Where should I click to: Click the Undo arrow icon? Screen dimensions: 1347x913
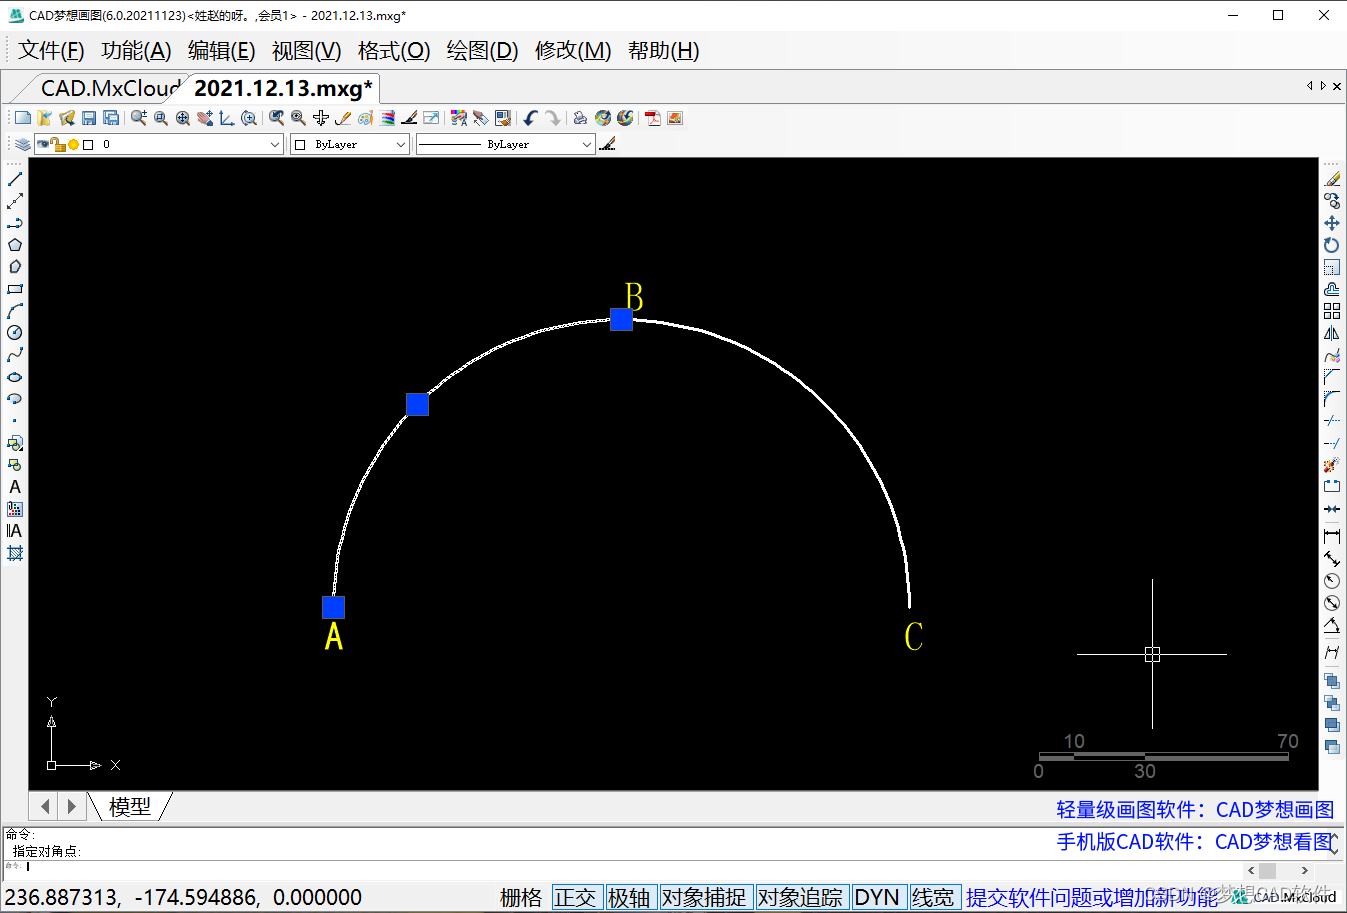530,118
